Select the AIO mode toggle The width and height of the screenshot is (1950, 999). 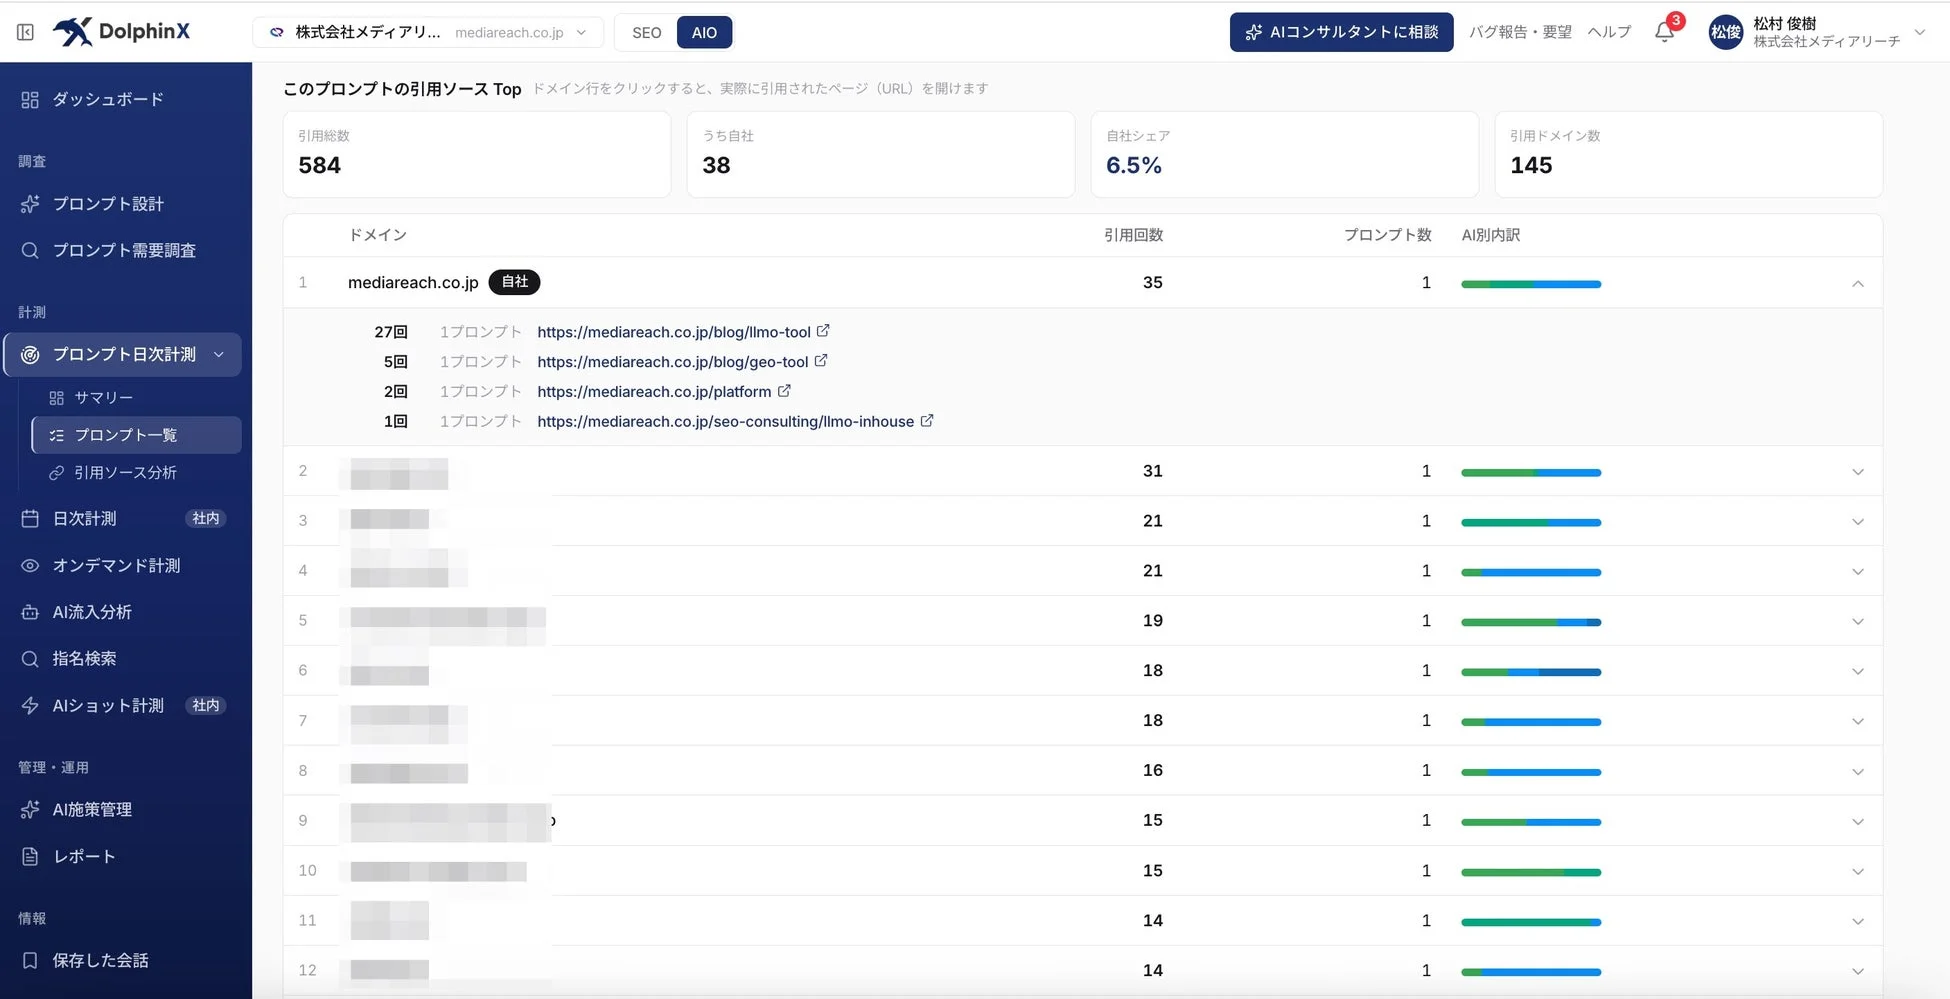[x=704, y=32]
